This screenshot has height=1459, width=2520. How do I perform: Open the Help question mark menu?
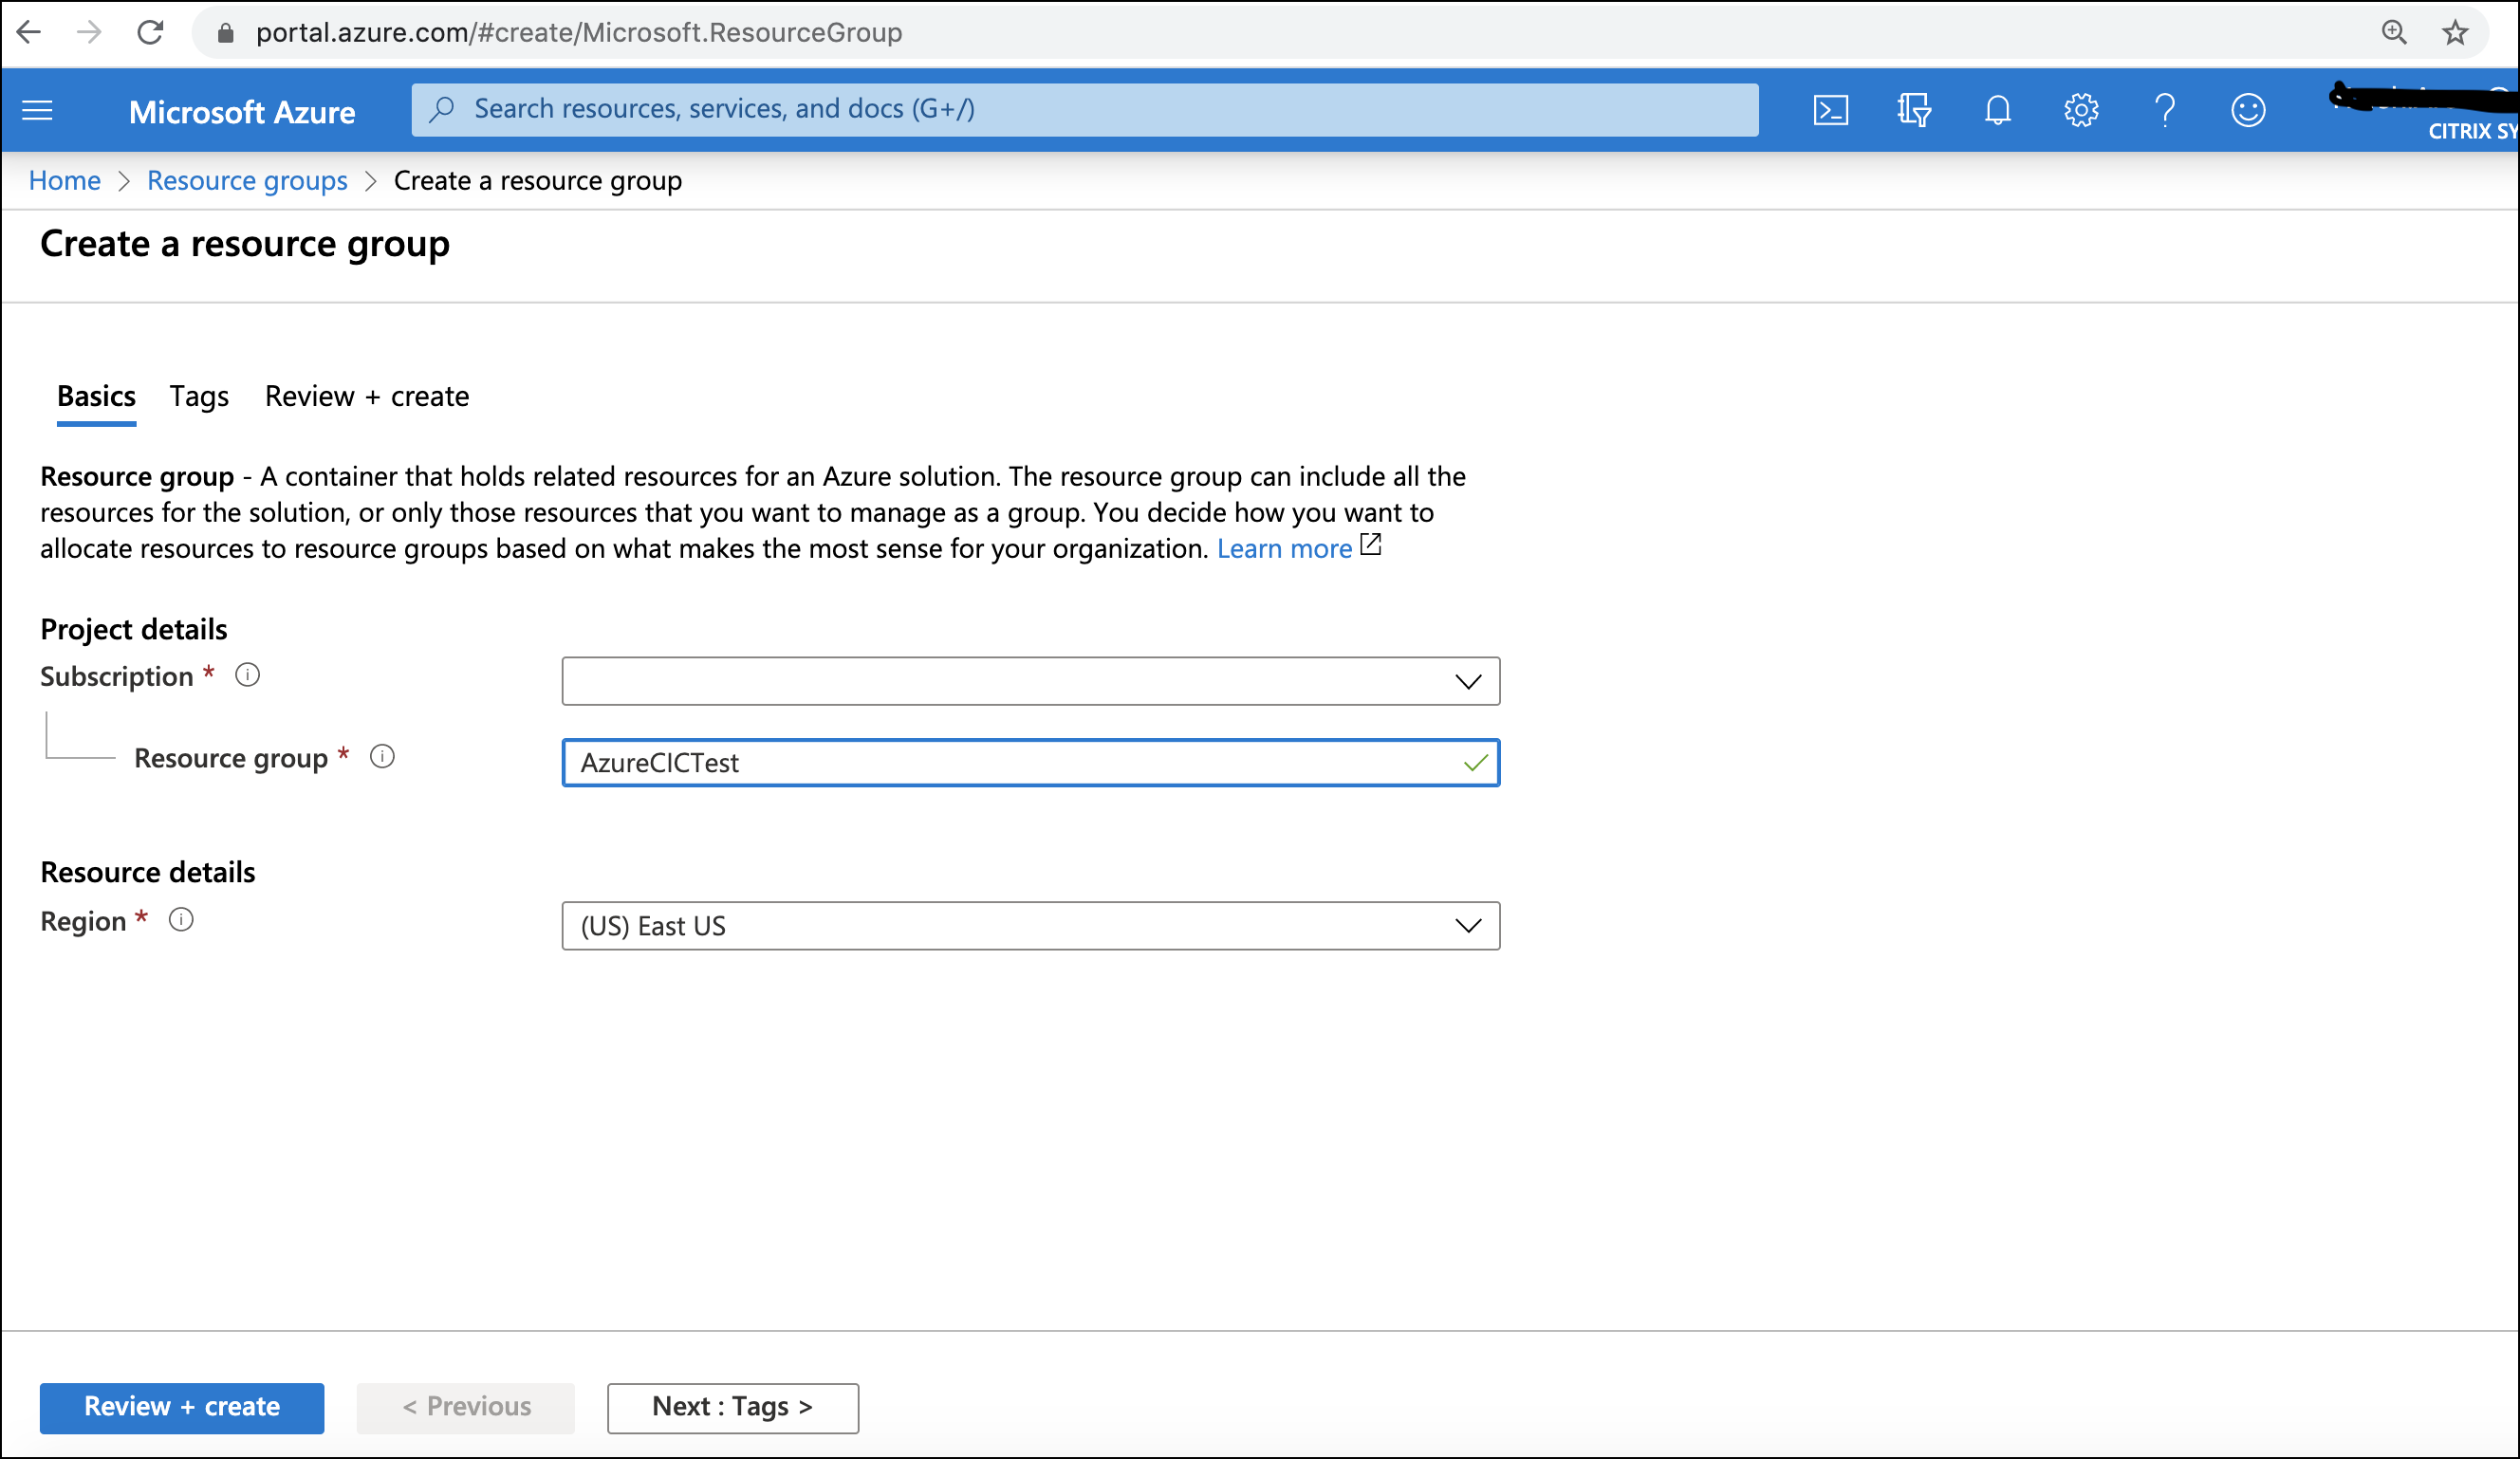[2165, 110]
